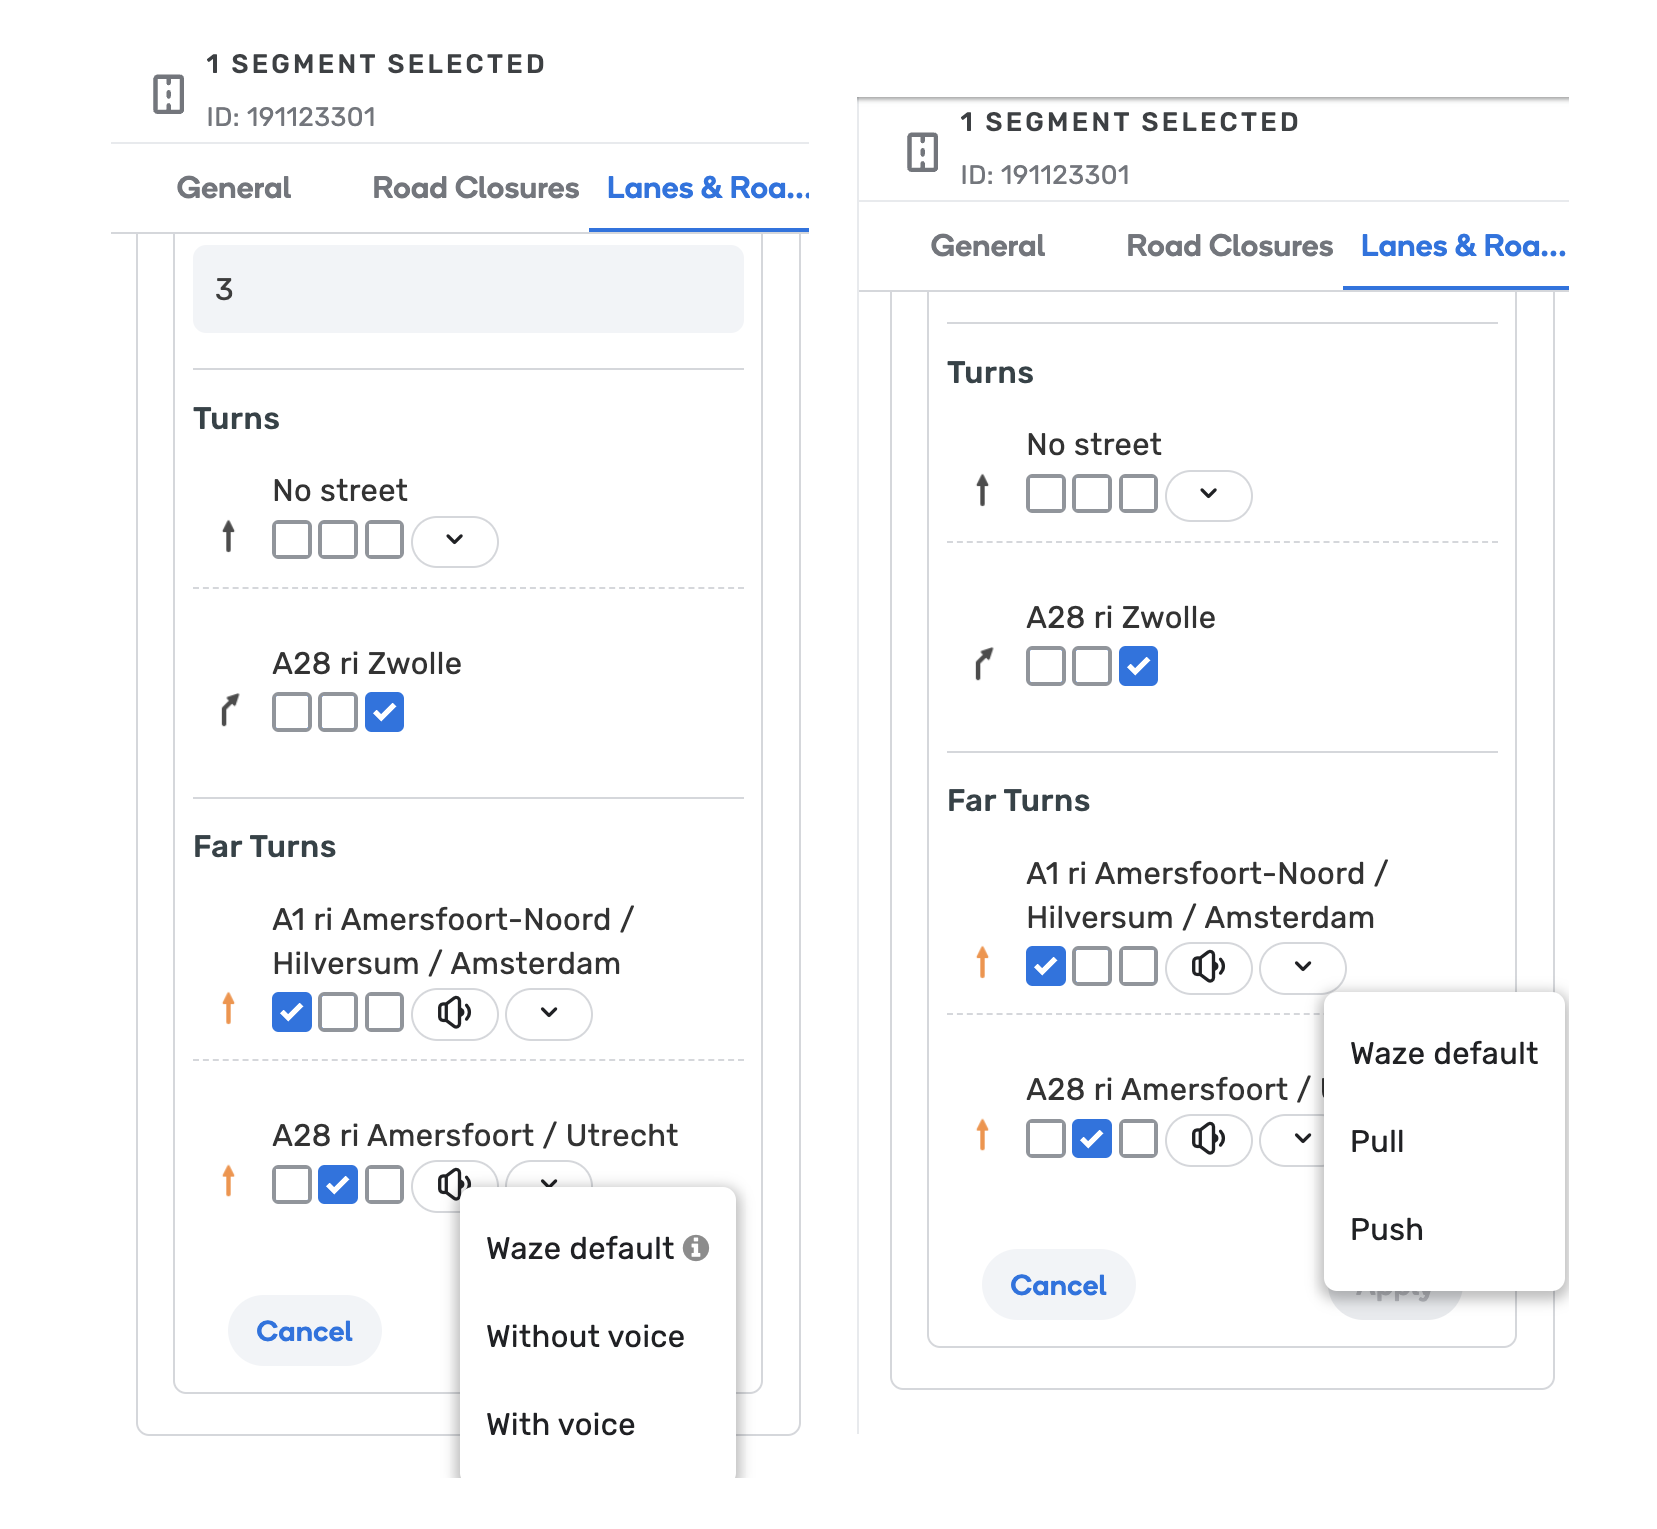The height and width of the screenshot is (1529, 1657).
Task: Click the voice speaker icon for A1 Amersfoort-Noord in left panel
Action: pos(455,1013)
